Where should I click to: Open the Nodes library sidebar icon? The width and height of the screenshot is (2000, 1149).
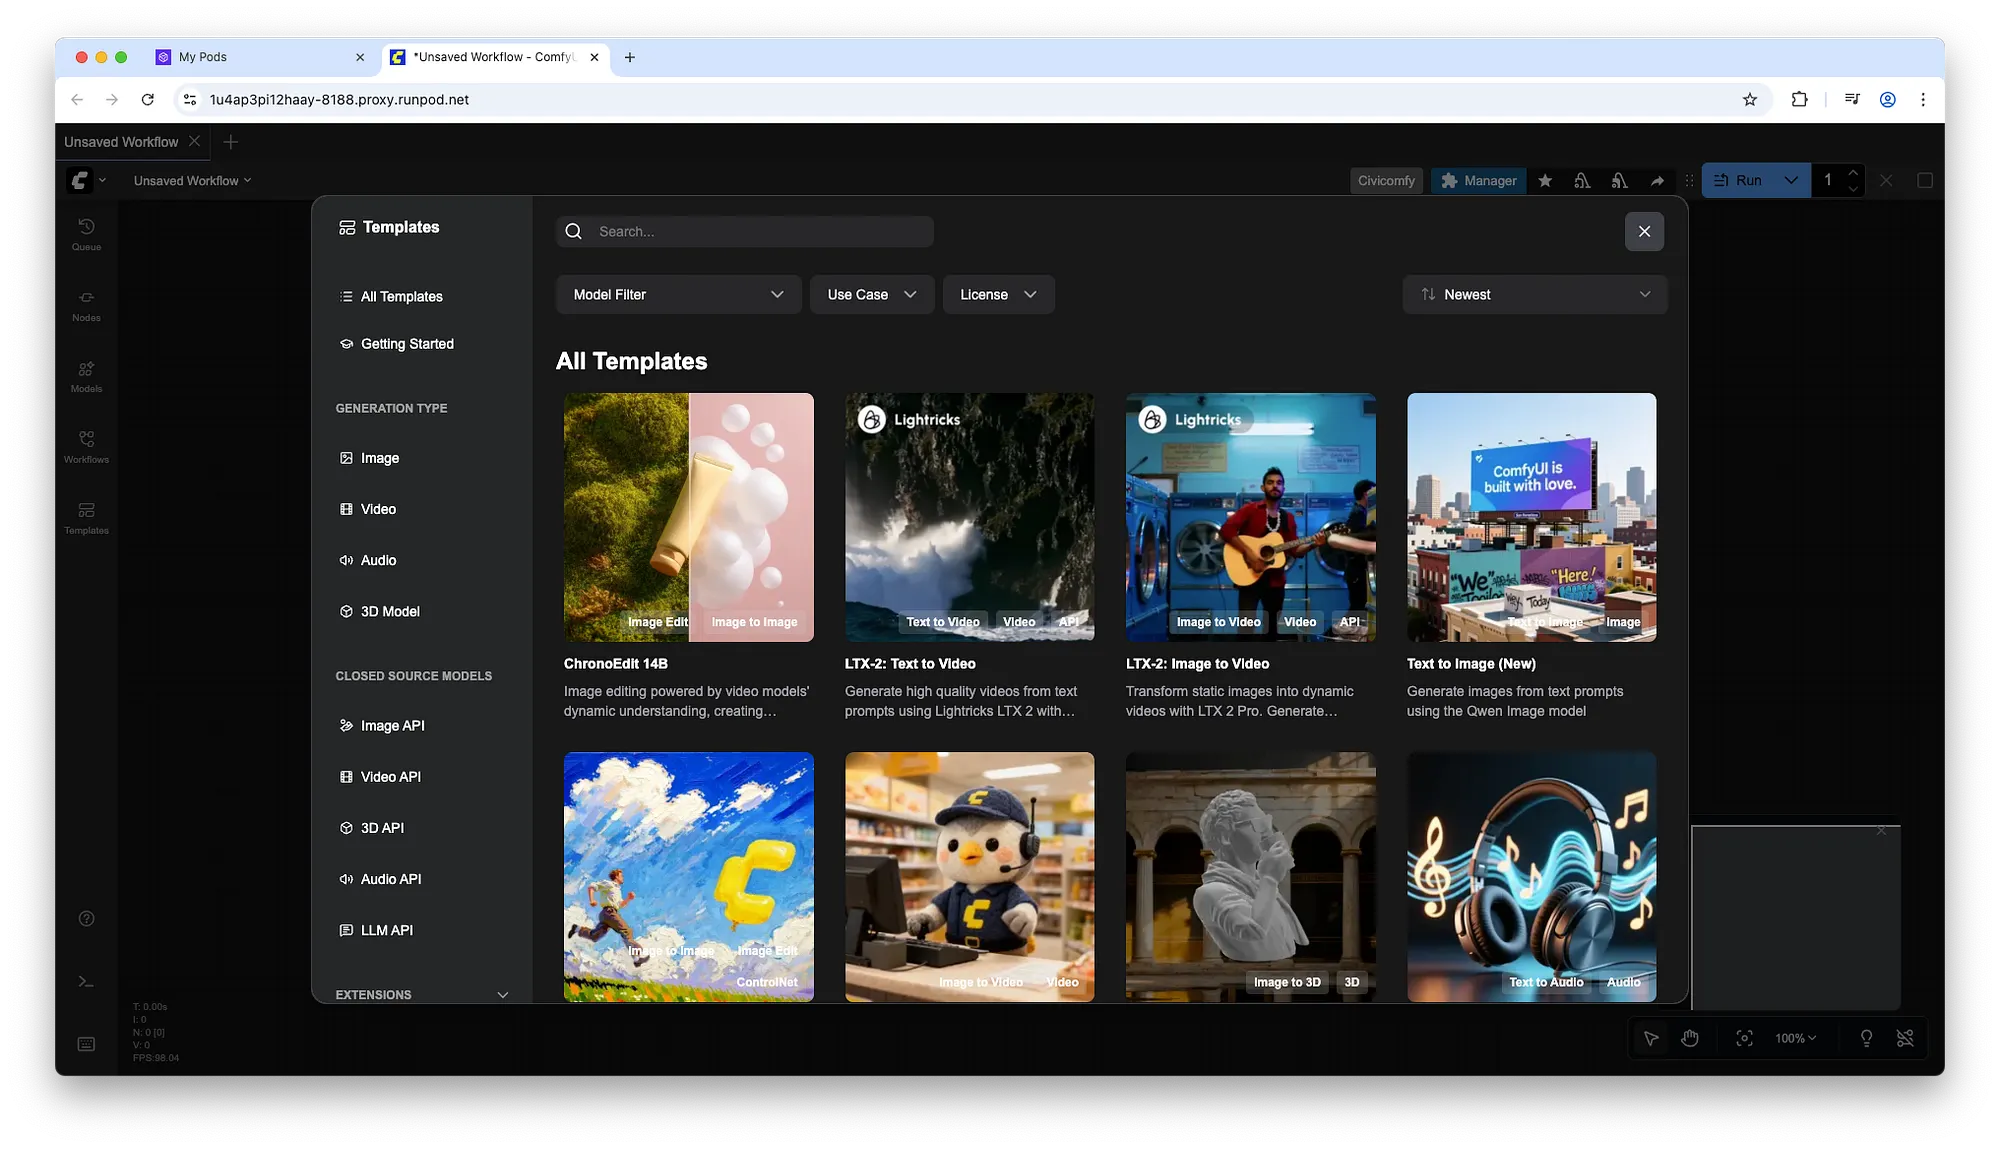tap(86, 305)
